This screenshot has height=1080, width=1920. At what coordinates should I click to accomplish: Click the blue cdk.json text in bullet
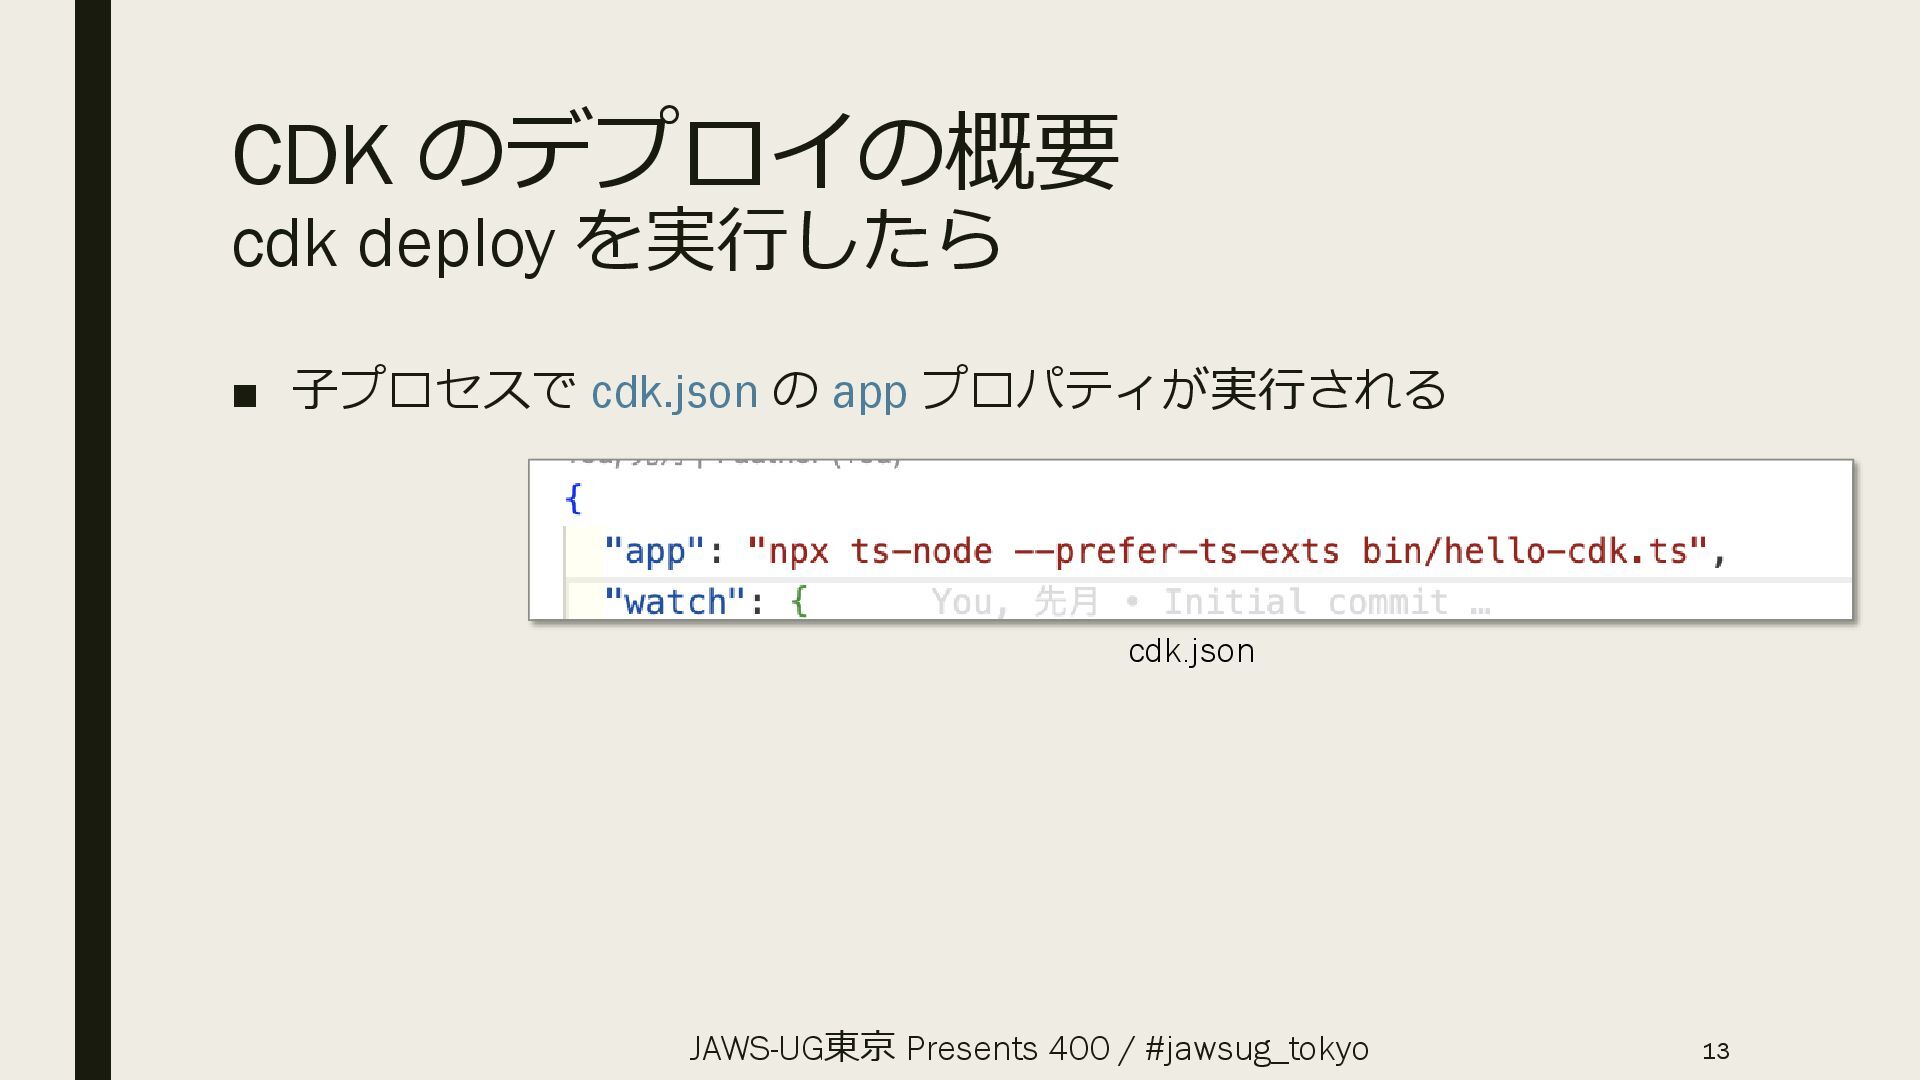pyautogui.click(x=674, y=391)
